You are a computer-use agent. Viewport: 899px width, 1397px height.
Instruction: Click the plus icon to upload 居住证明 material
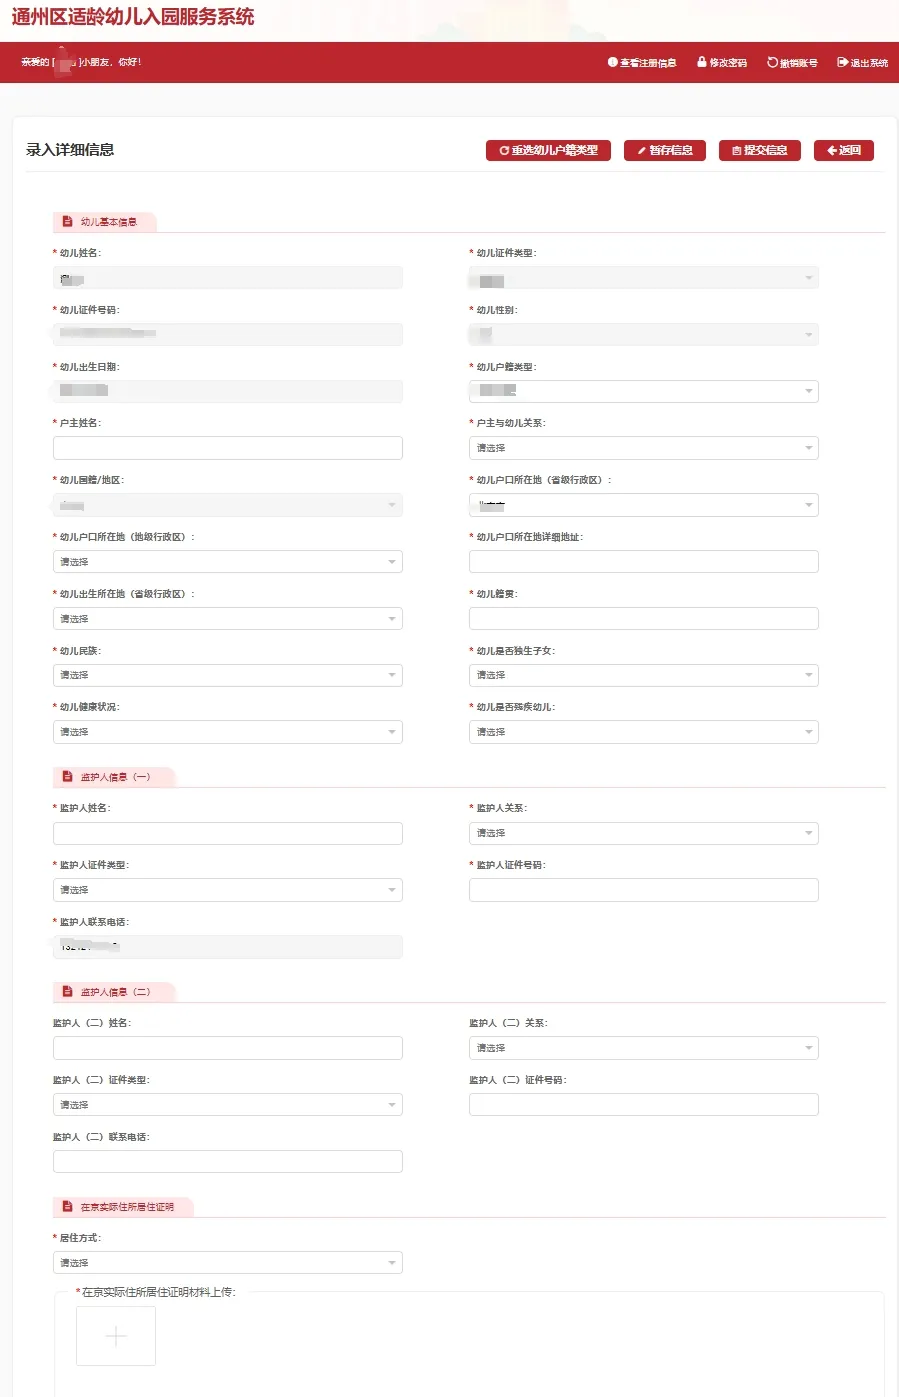[116, 1336]
